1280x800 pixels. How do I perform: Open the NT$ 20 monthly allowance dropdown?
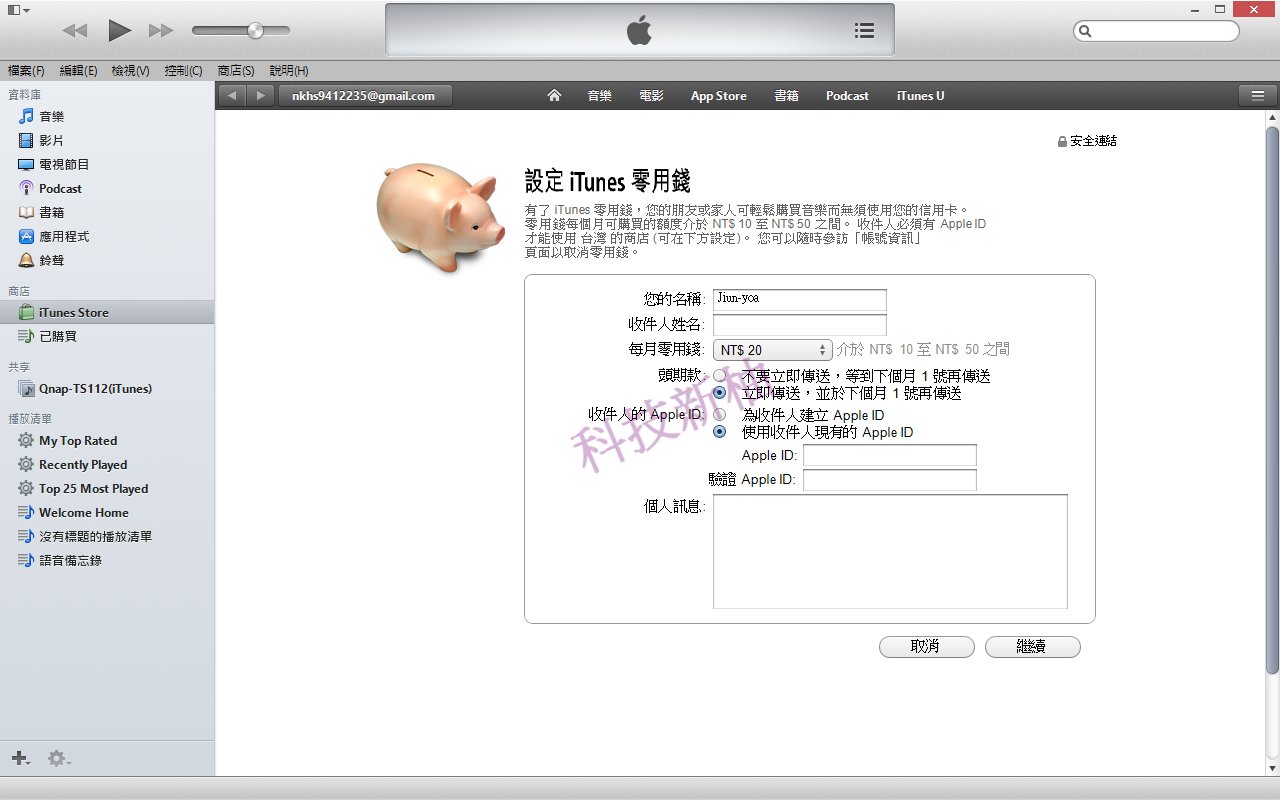[773, 350]
